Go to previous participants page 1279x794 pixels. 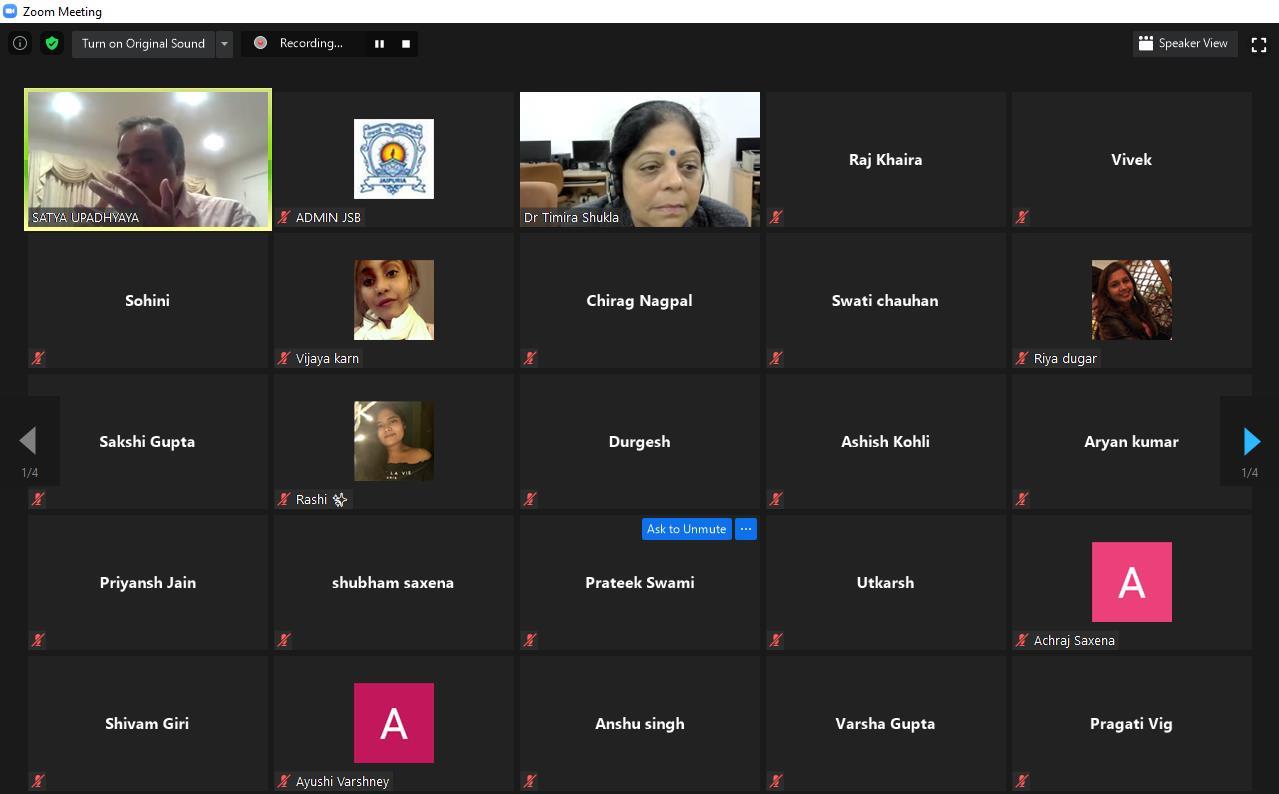28,441
